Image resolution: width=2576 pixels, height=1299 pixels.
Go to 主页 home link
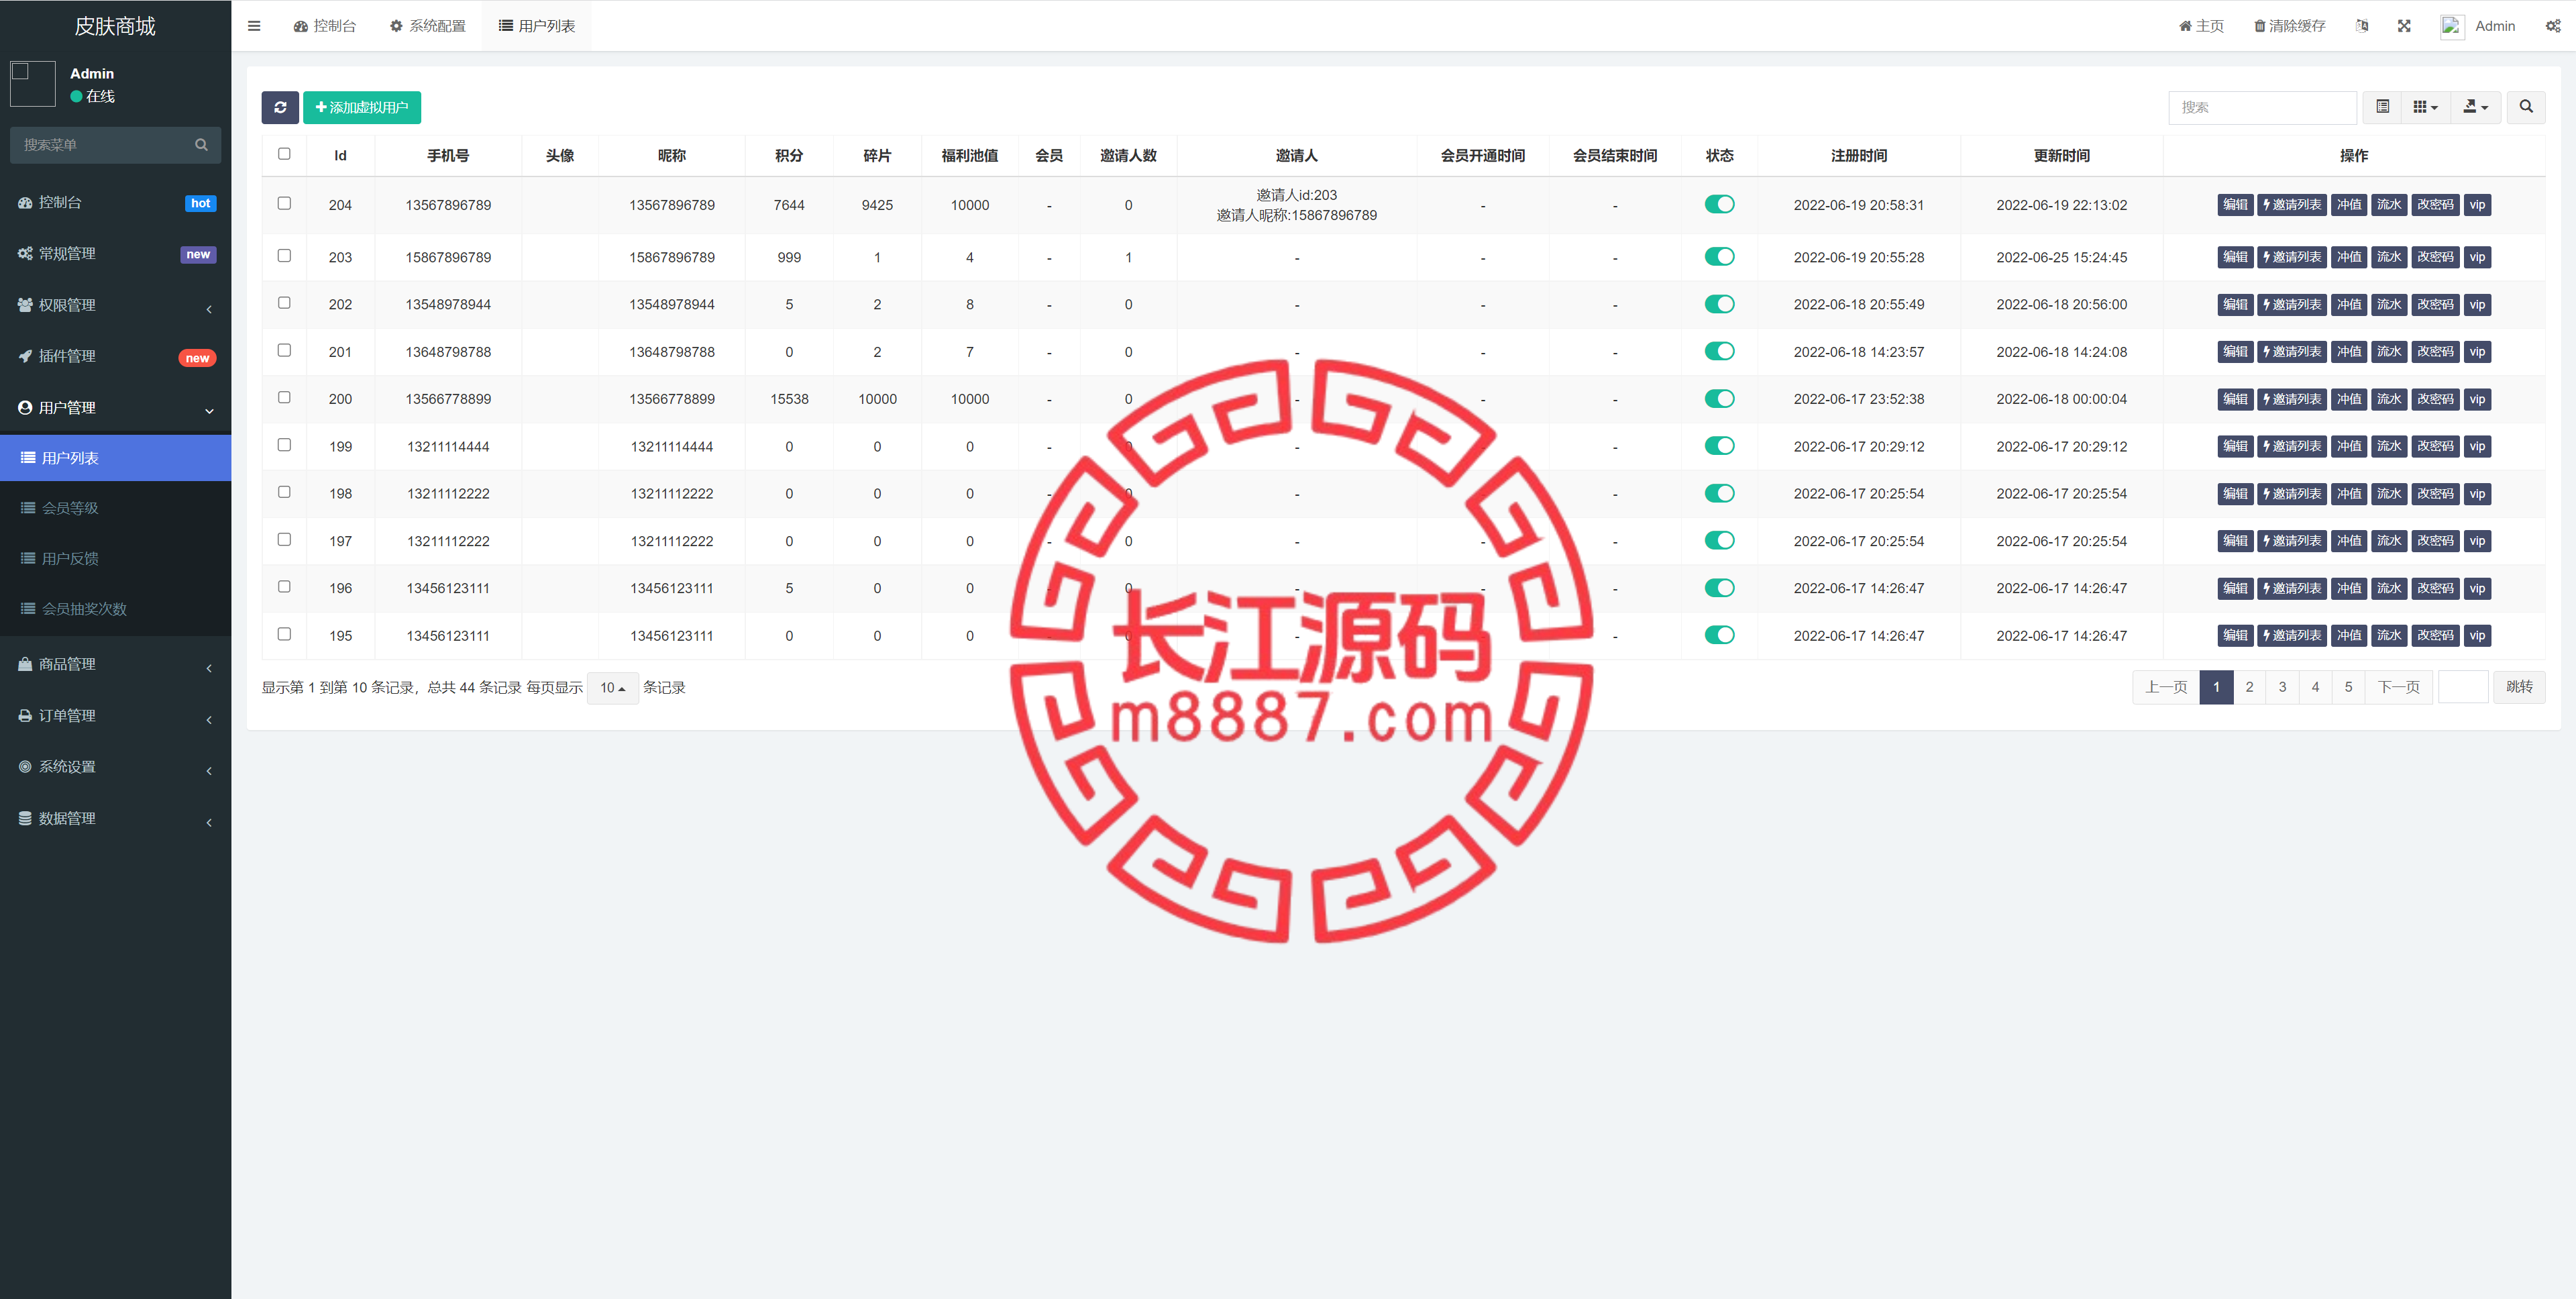click(x=2201, y=26)
